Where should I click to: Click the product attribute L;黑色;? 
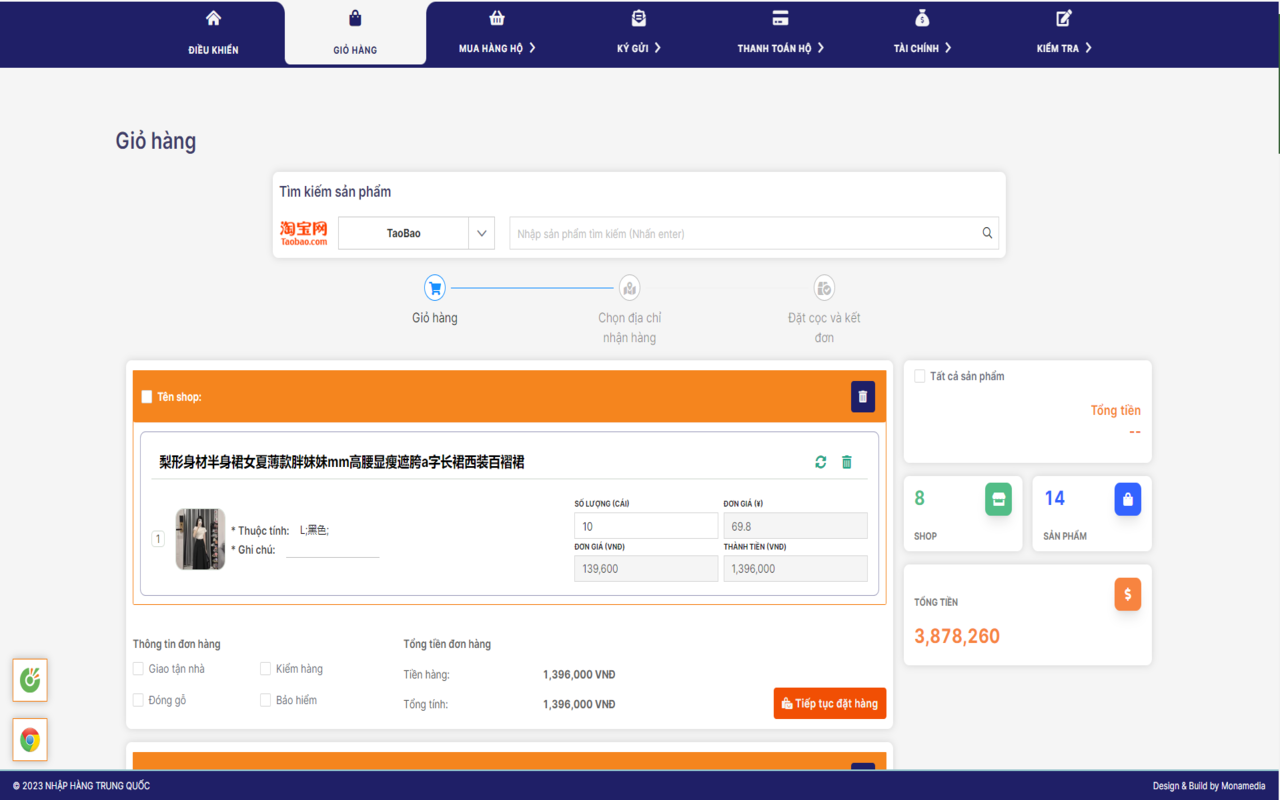click(x=314, y=530)
